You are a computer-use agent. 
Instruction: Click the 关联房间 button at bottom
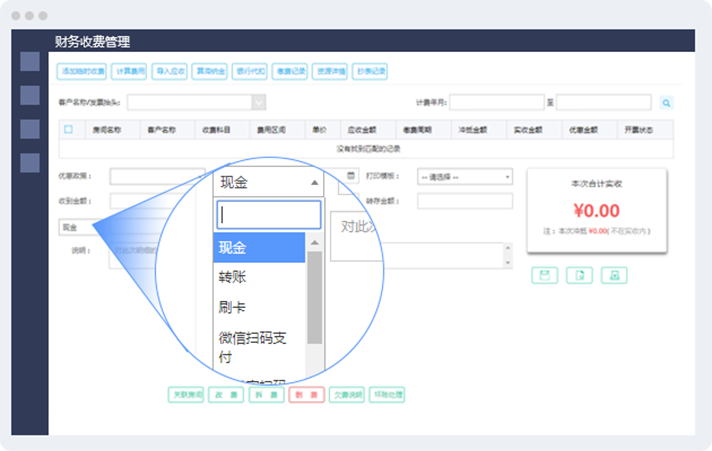186,395
